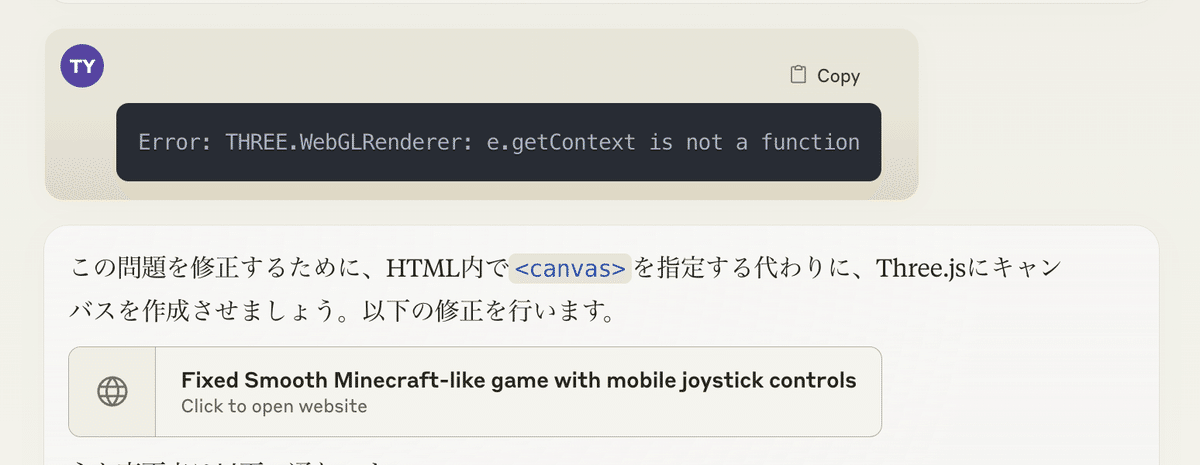The image size is (1200, 465).
Task: Click the globe icon on the website card
Action: click(x=112, y=392)
